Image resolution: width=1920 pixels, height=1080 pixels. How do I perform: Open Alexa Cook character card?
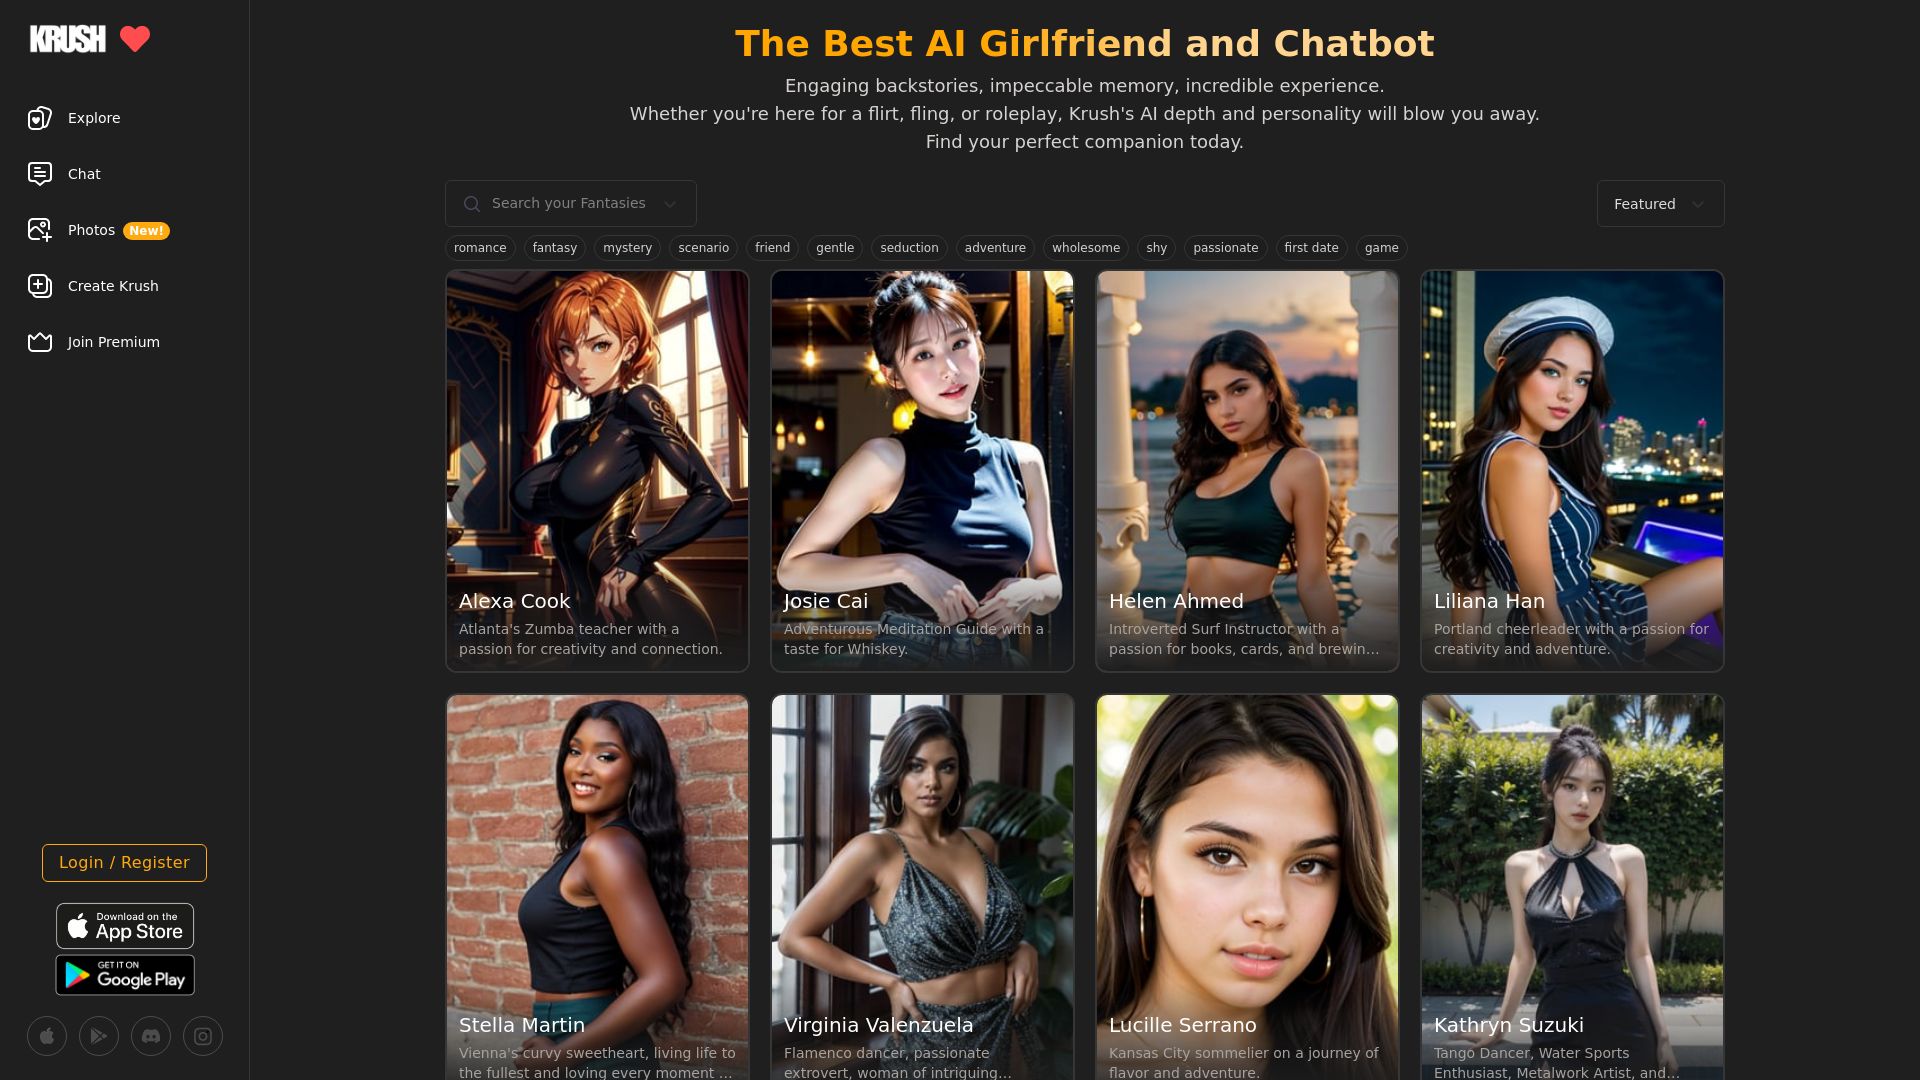point(597,471)
